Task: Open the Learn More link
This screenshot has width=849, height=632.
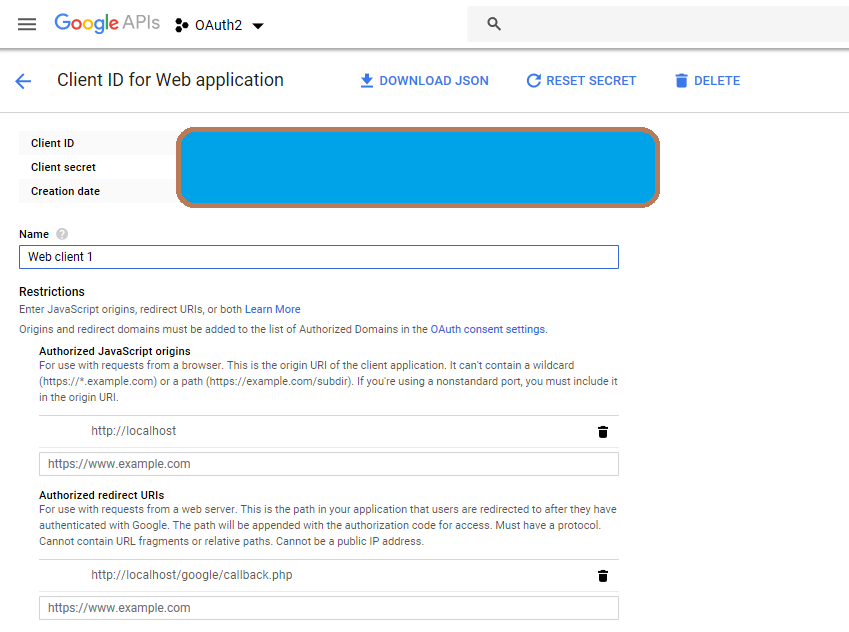Action: coord(272,309)
